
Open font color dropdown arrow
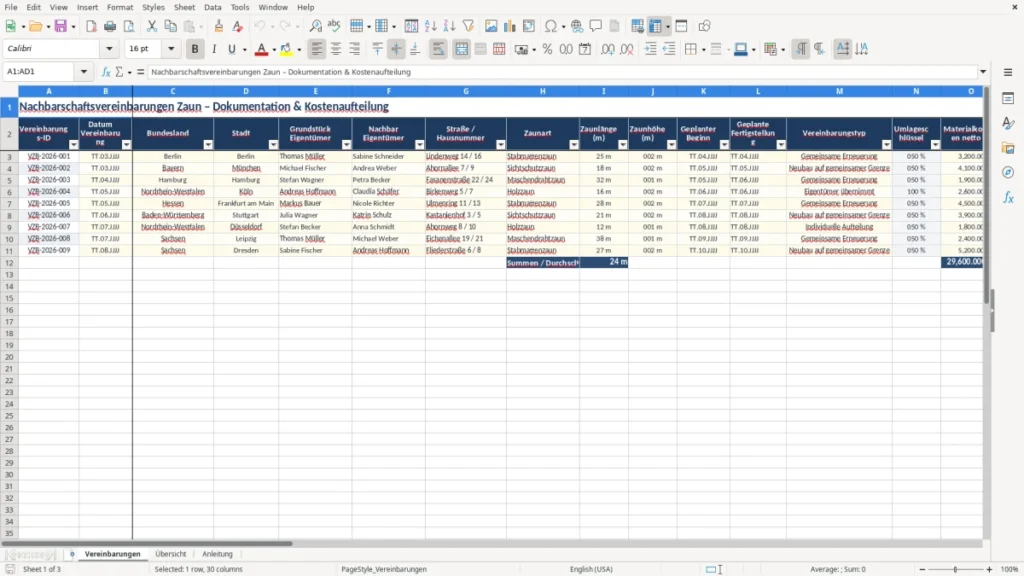pyautogui.click(x=274, y=50)
